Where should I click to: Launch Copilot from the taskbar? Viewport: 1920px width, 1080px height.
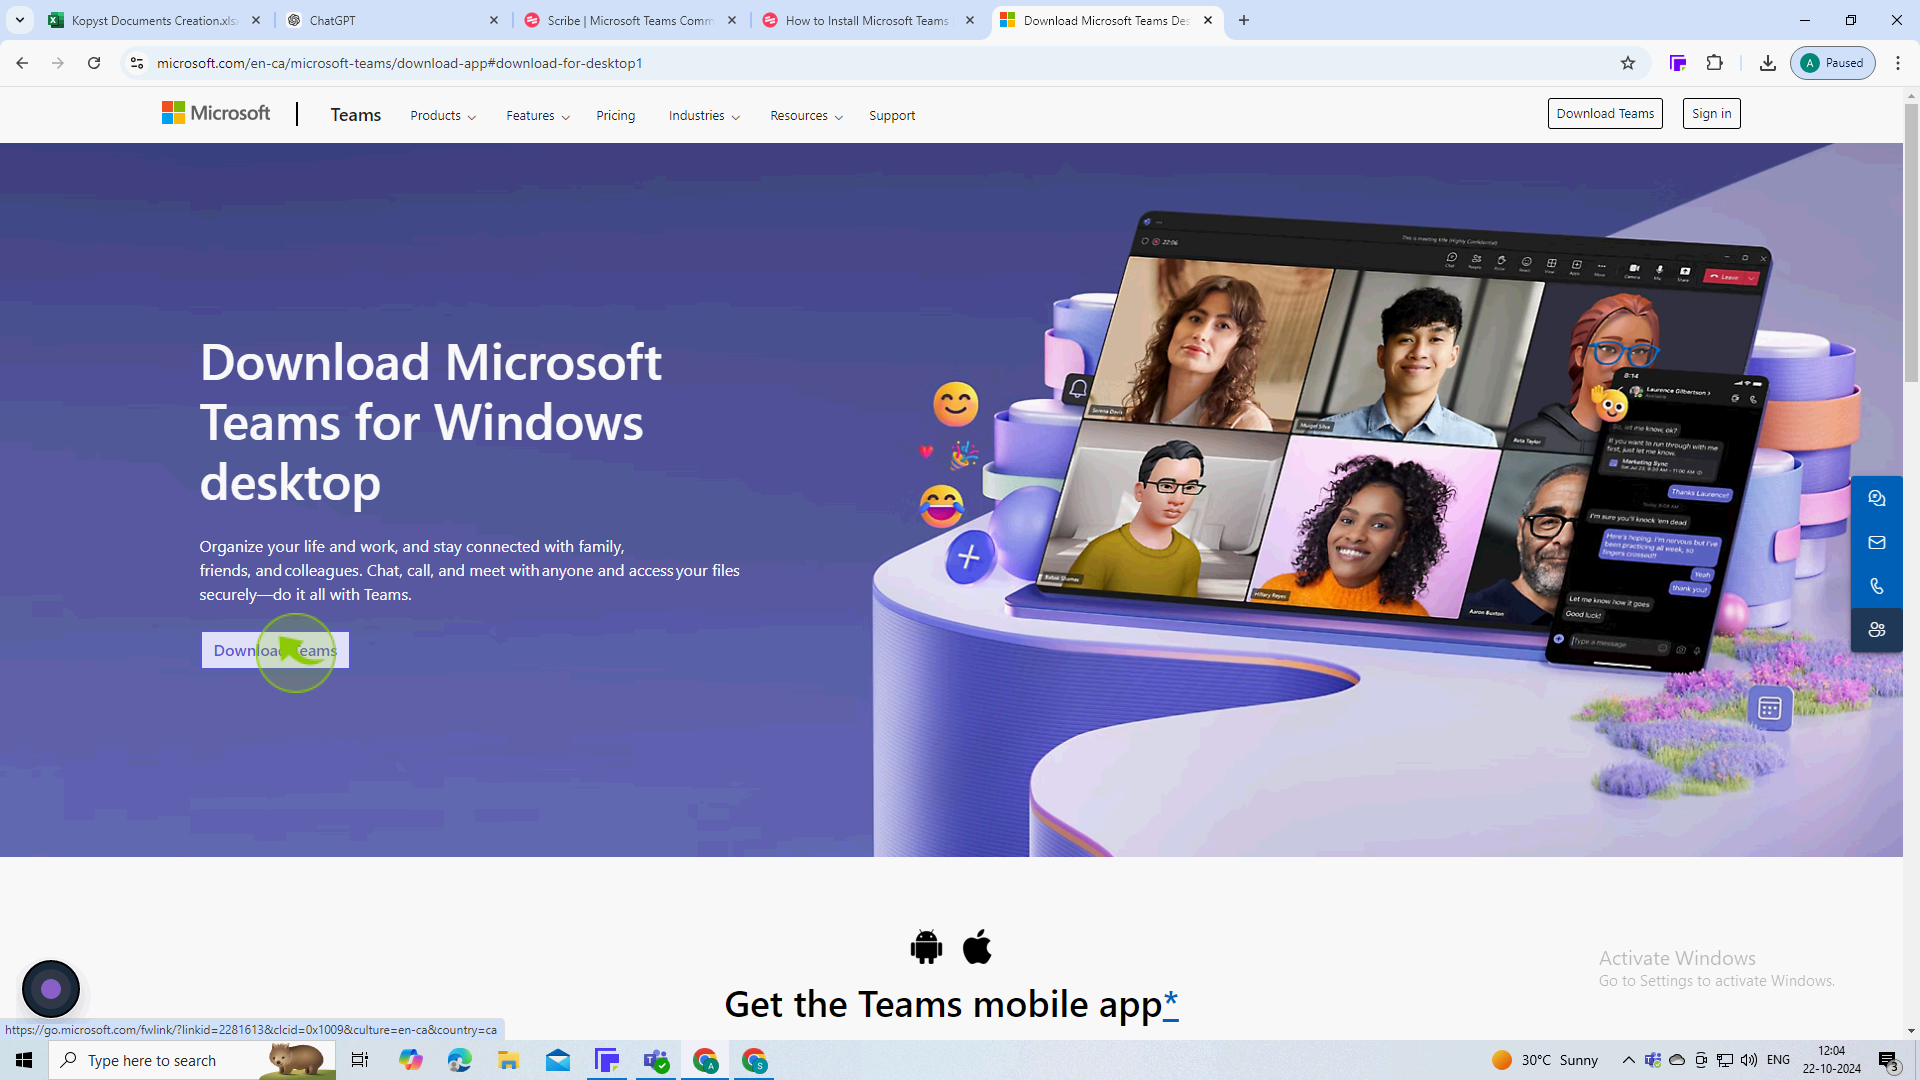[410, 1060]
